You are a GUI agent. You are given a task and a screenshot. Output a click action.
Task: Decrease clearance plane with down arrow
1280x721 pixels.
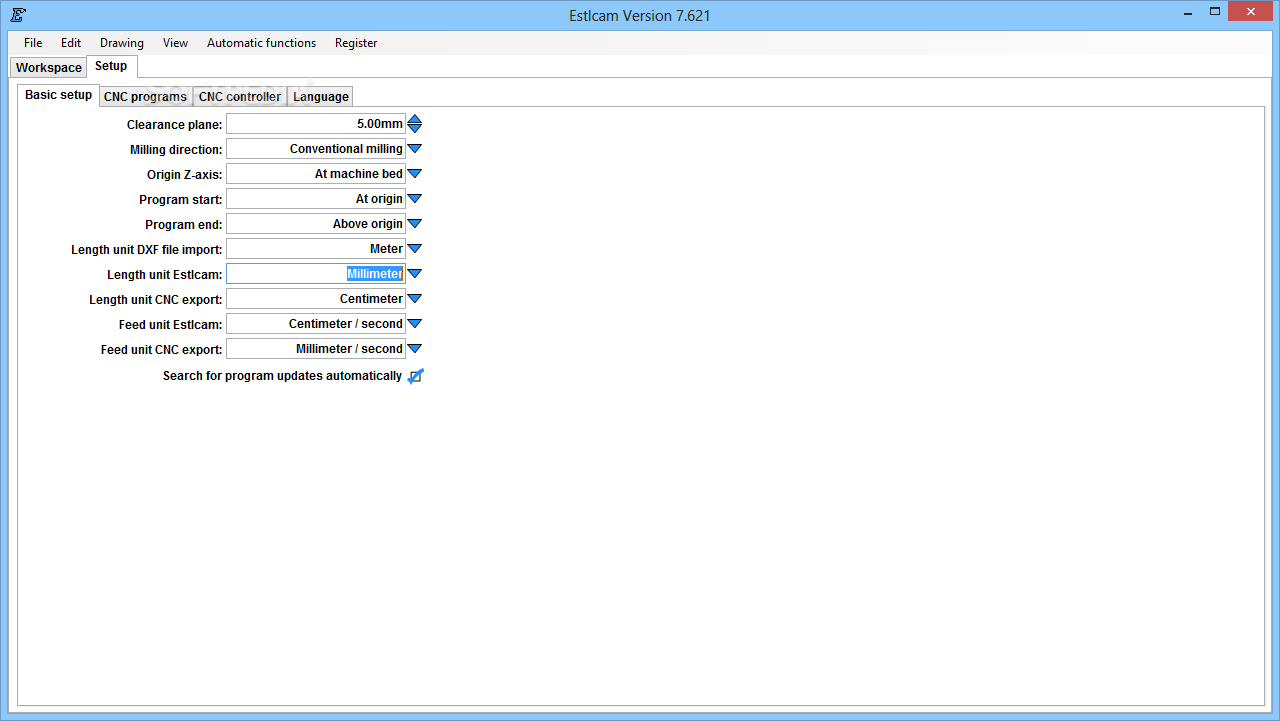[415, 129]
